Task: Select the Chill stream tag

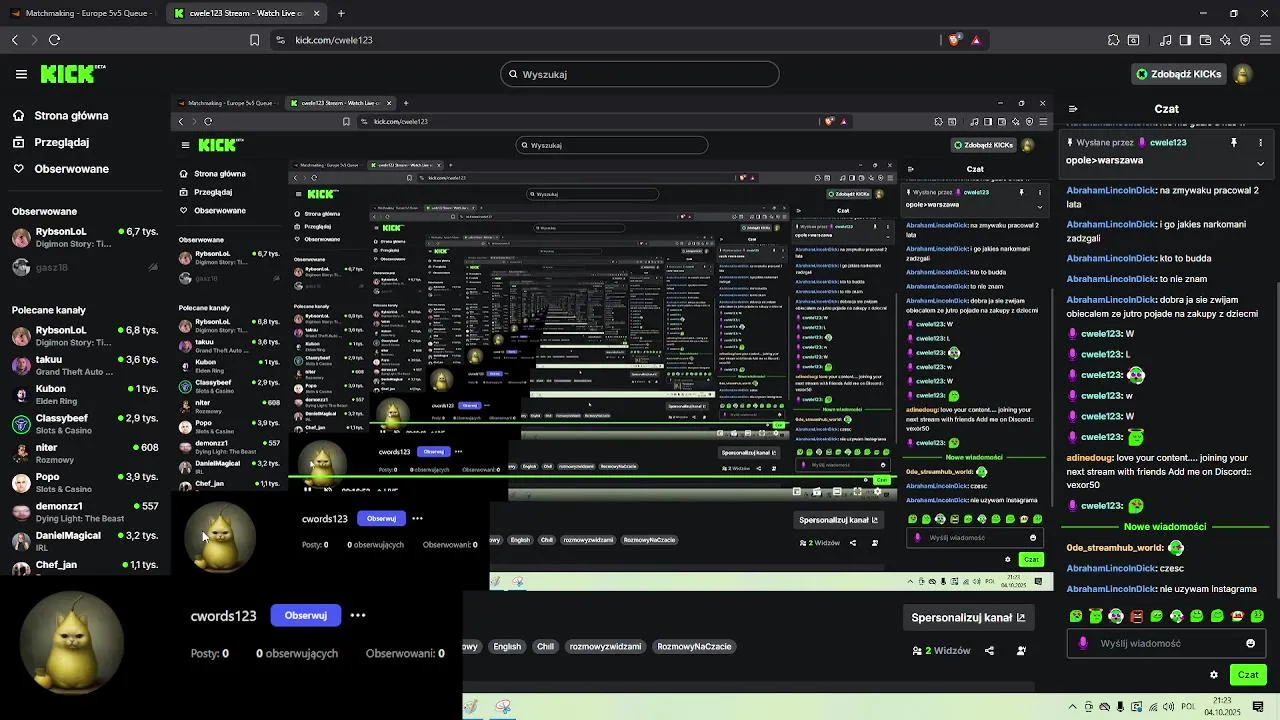Action: click(x=545, y=647)
